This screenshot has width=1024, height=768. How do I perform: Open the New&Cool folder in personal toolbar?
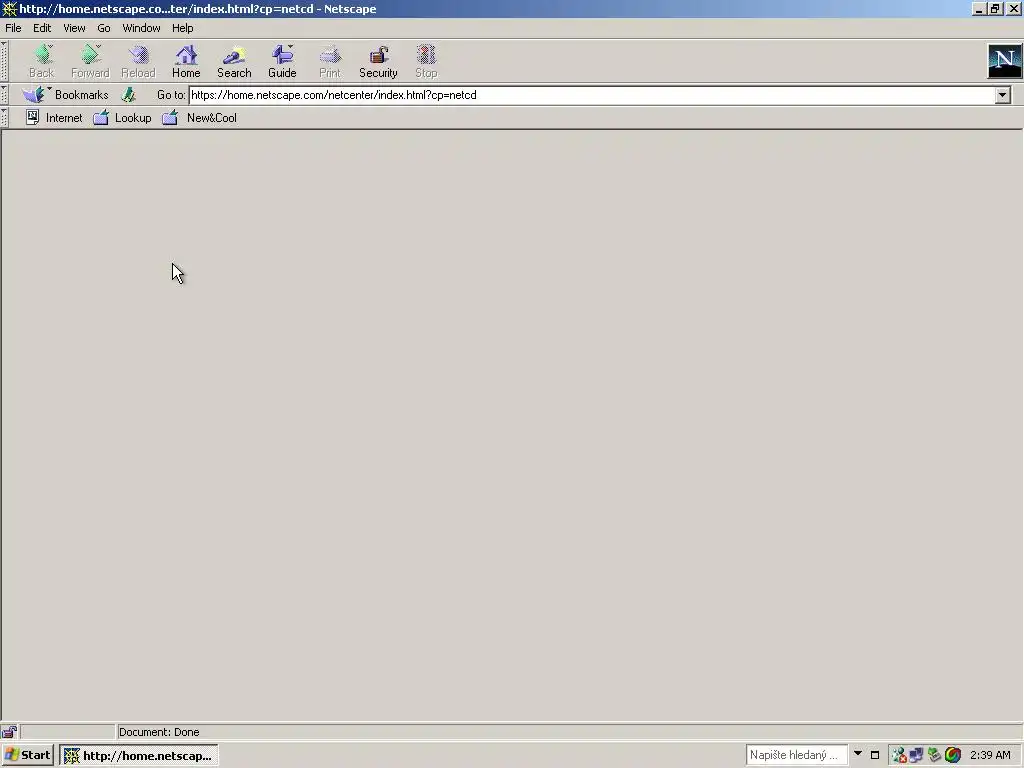(x=199, y=118)
